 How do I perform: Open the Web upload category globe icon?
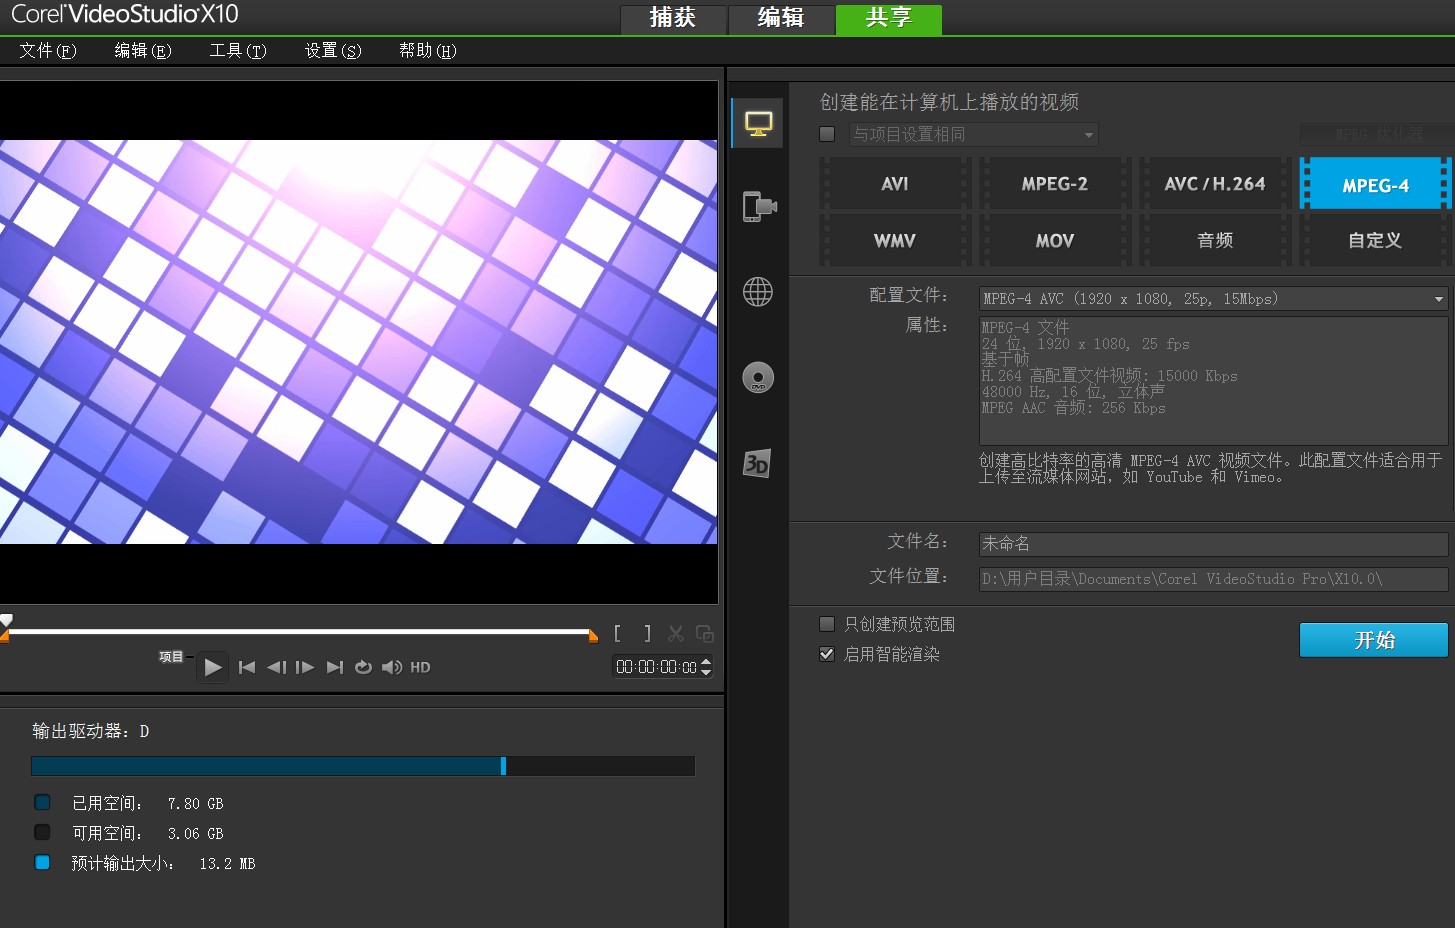point(758,292)
